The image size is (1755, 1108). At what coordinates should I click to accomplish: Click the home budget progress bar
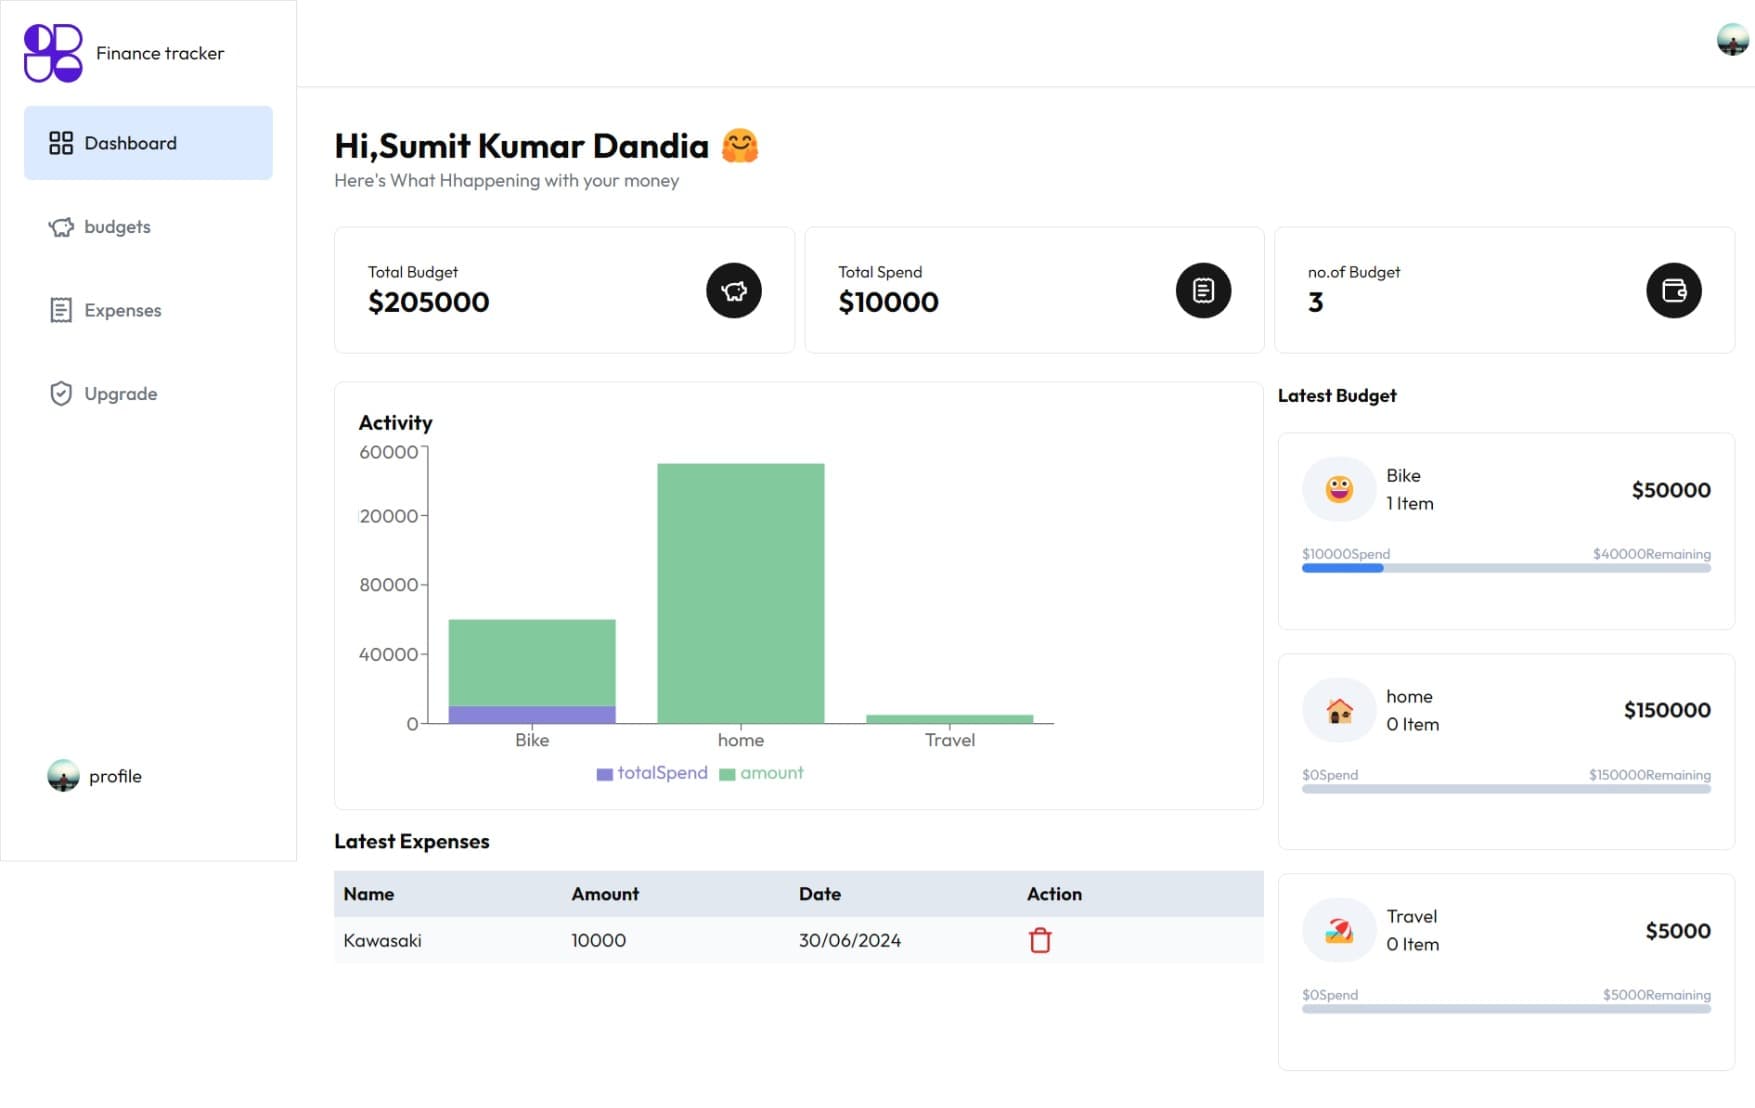[1506, 789]
